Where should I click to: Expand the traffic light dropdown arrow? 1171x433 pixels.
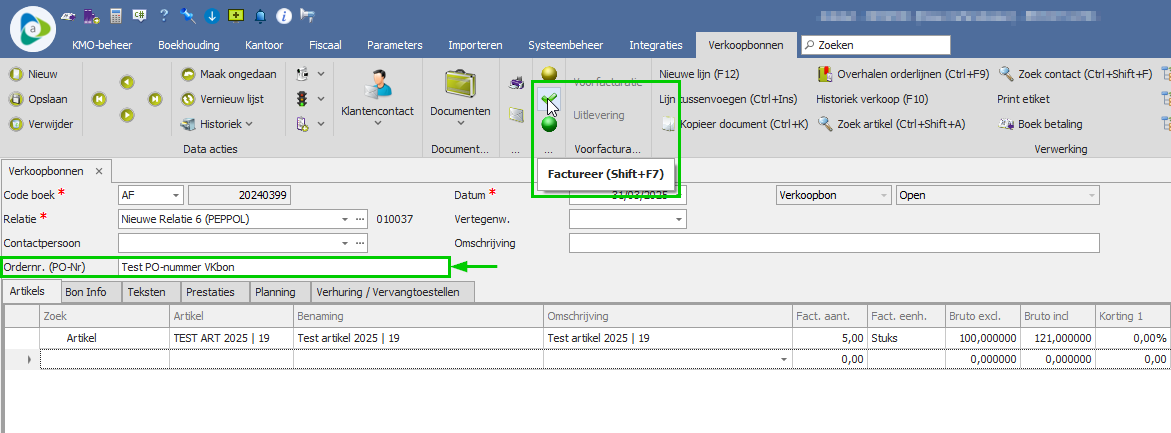click(x=320, y=99)
